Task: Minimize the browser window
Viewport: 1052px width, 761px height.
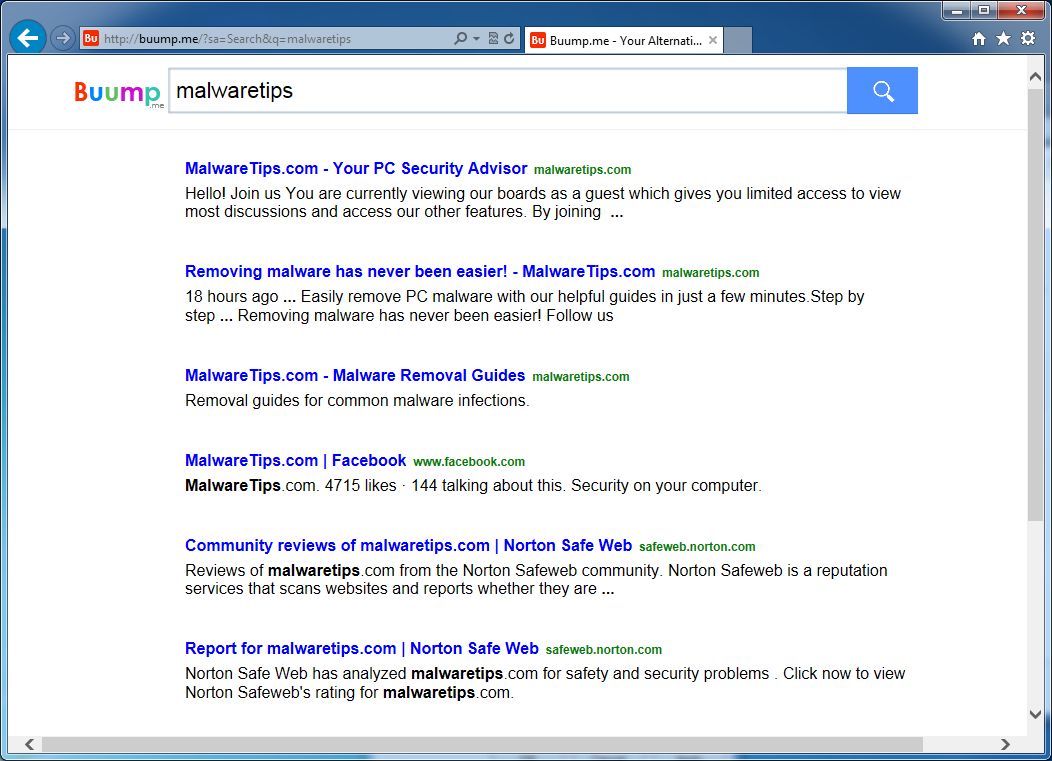Action: click(x=957, y=10)
